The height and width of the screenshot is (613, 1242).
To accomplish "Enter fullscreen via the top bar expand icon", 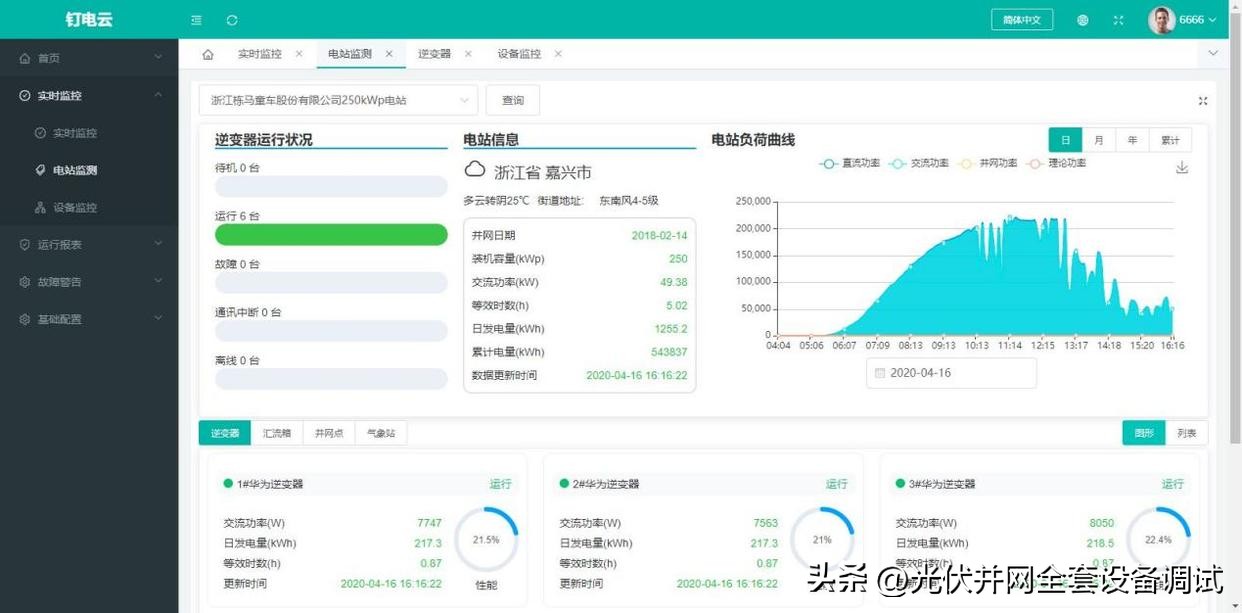I will [x=1117, y=19].
